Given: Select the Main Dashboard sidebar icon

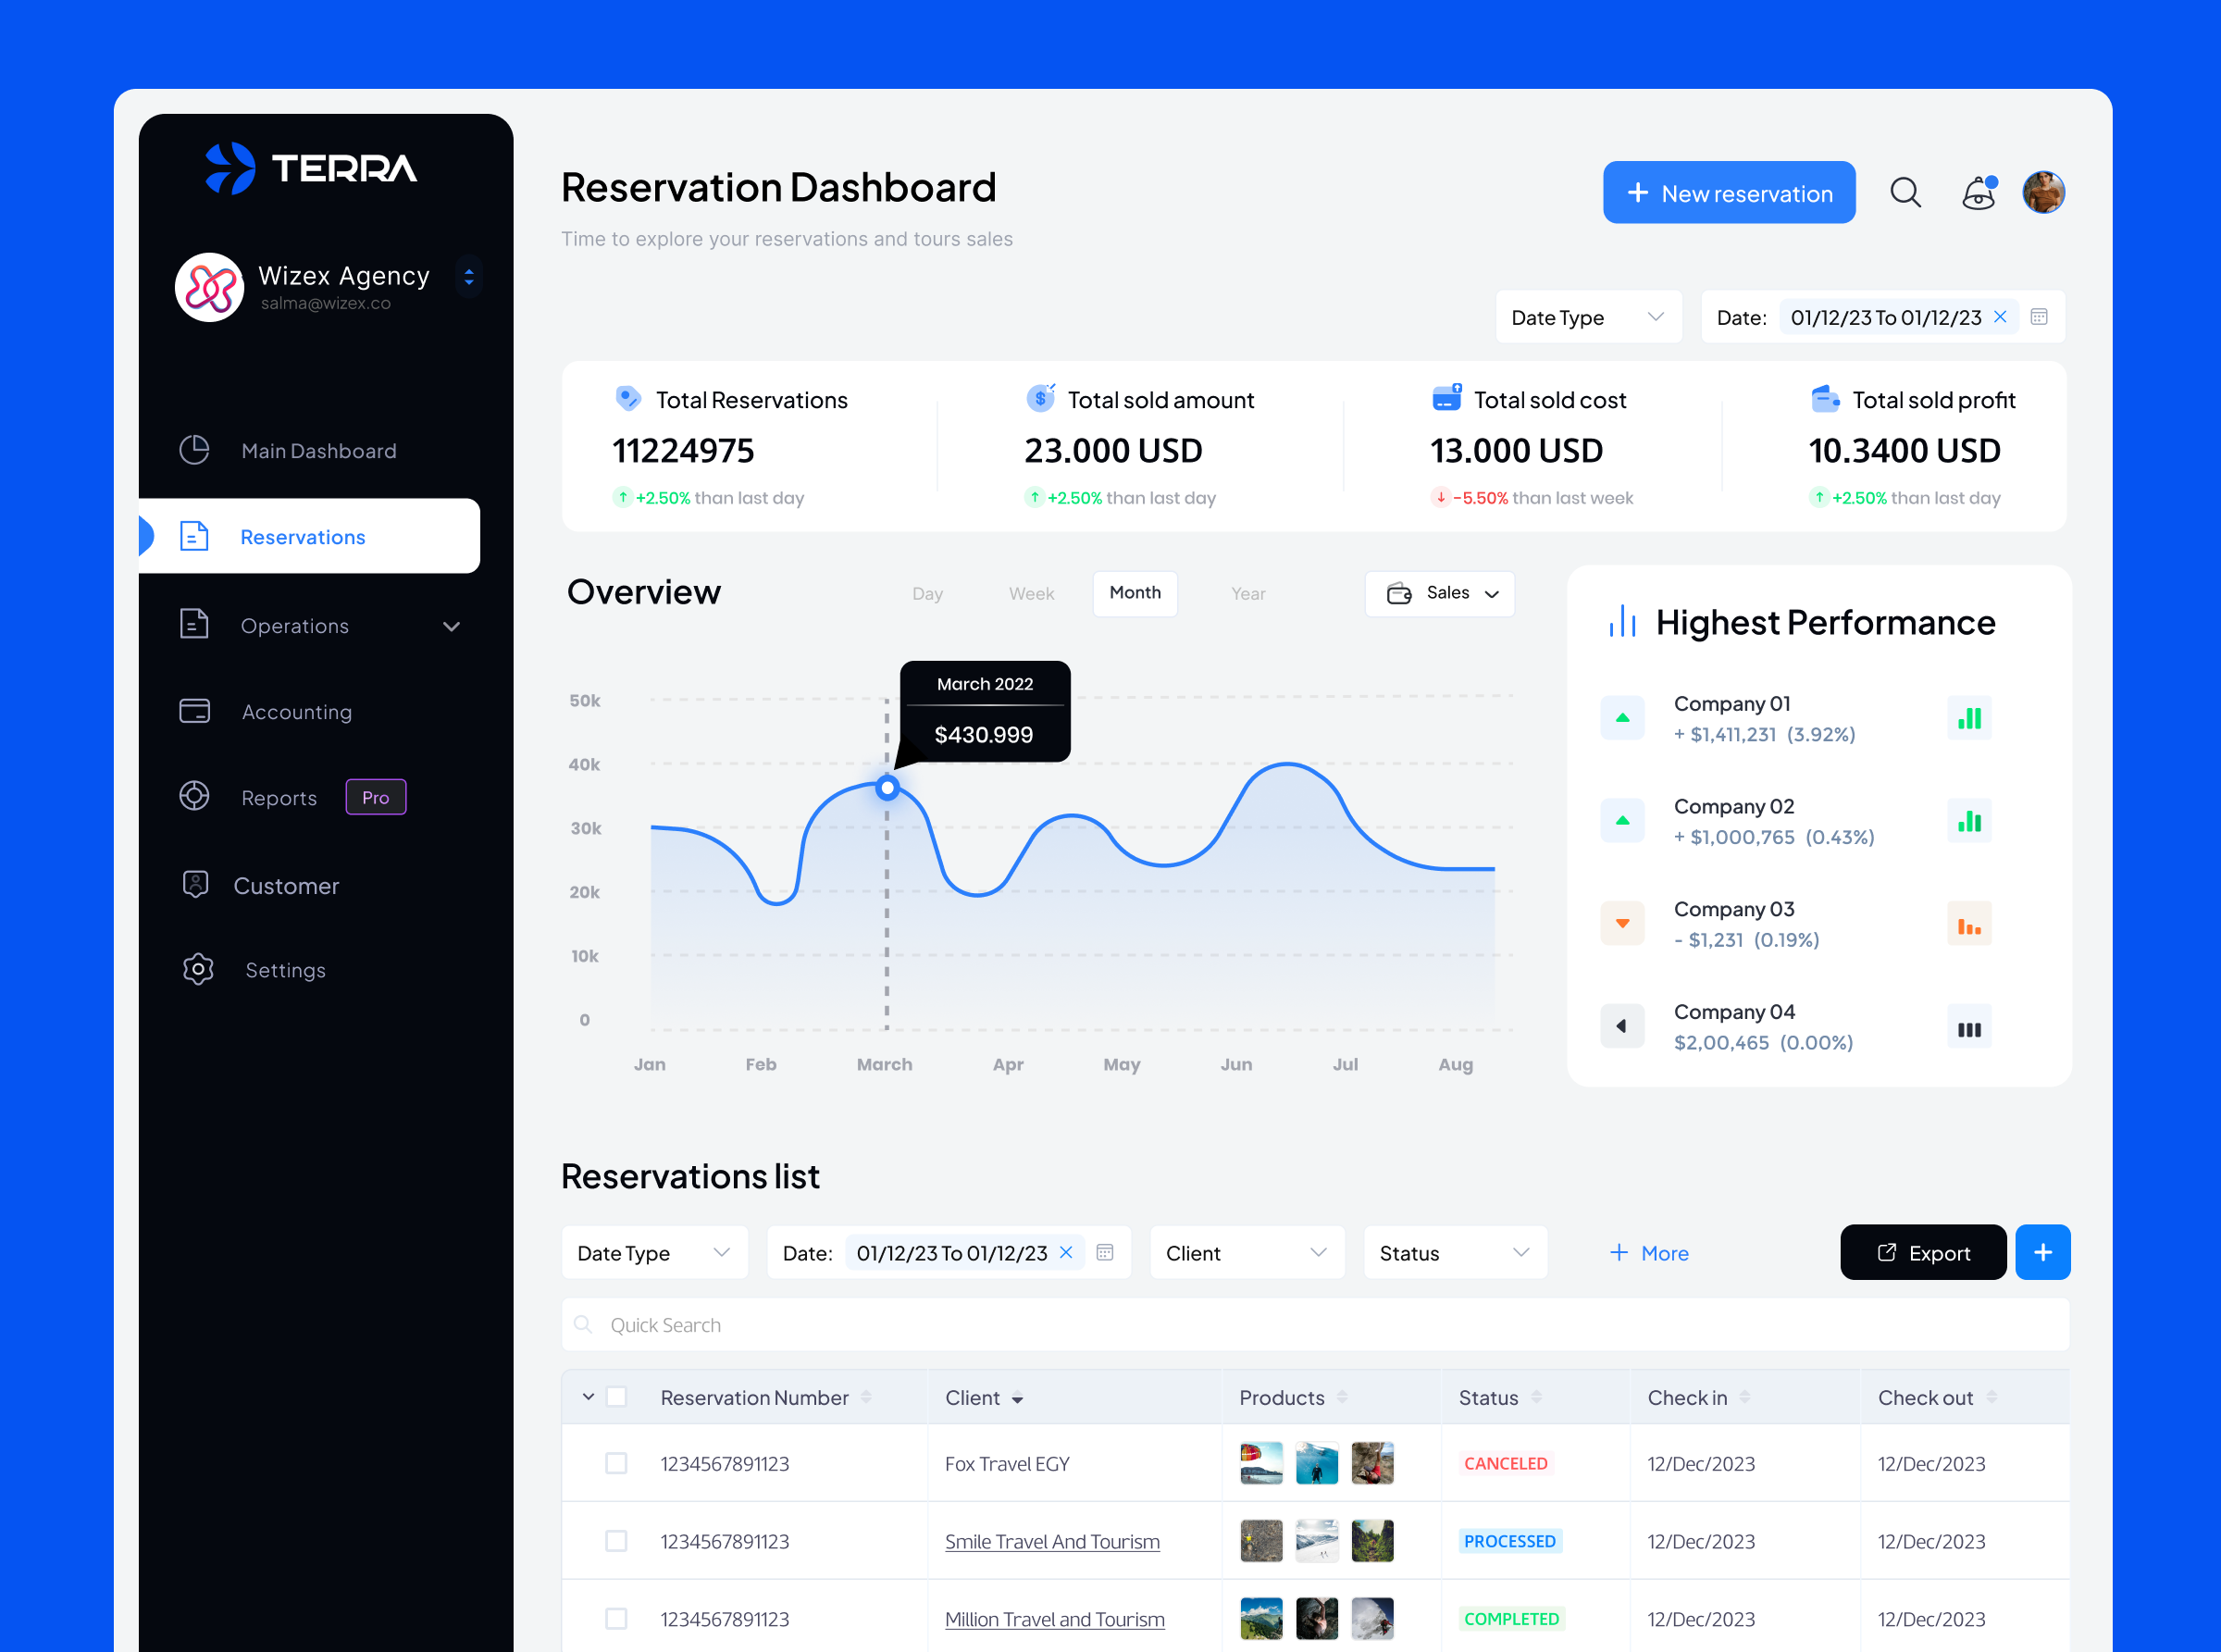Looking at the screenshot, I should point(195,450).
